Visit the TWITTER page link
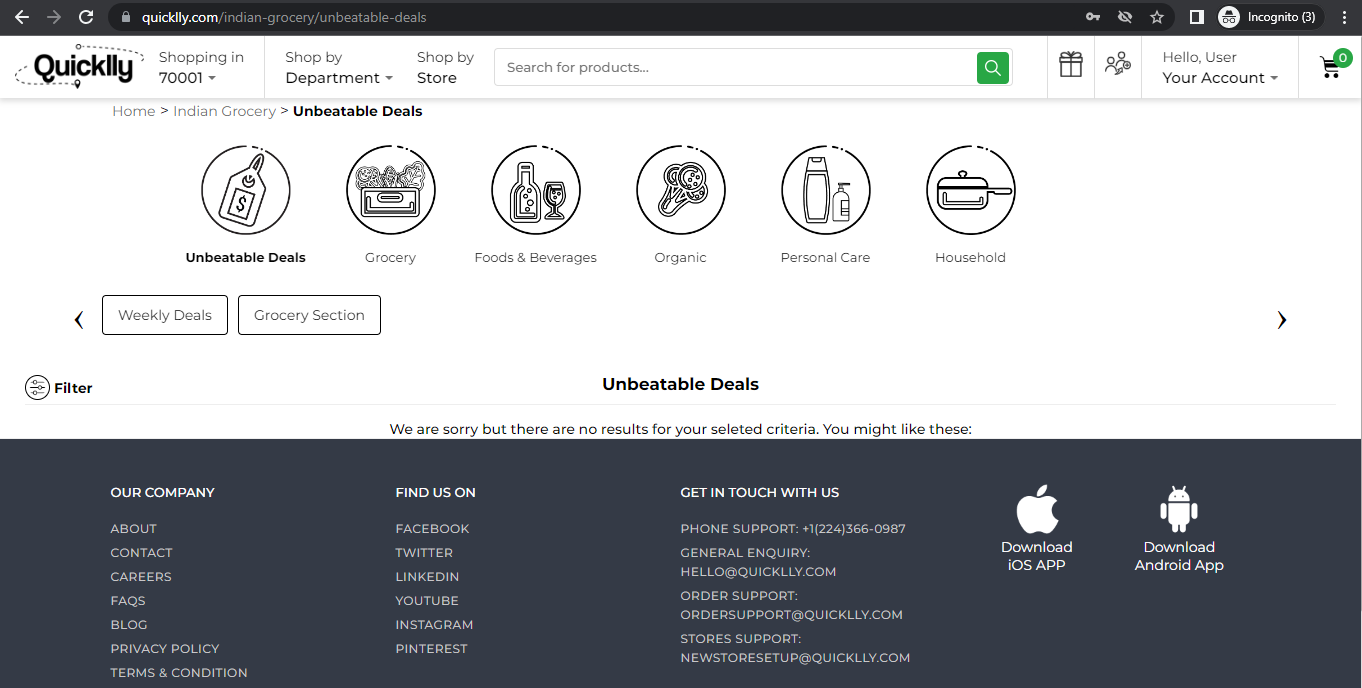 pos(424,553)
